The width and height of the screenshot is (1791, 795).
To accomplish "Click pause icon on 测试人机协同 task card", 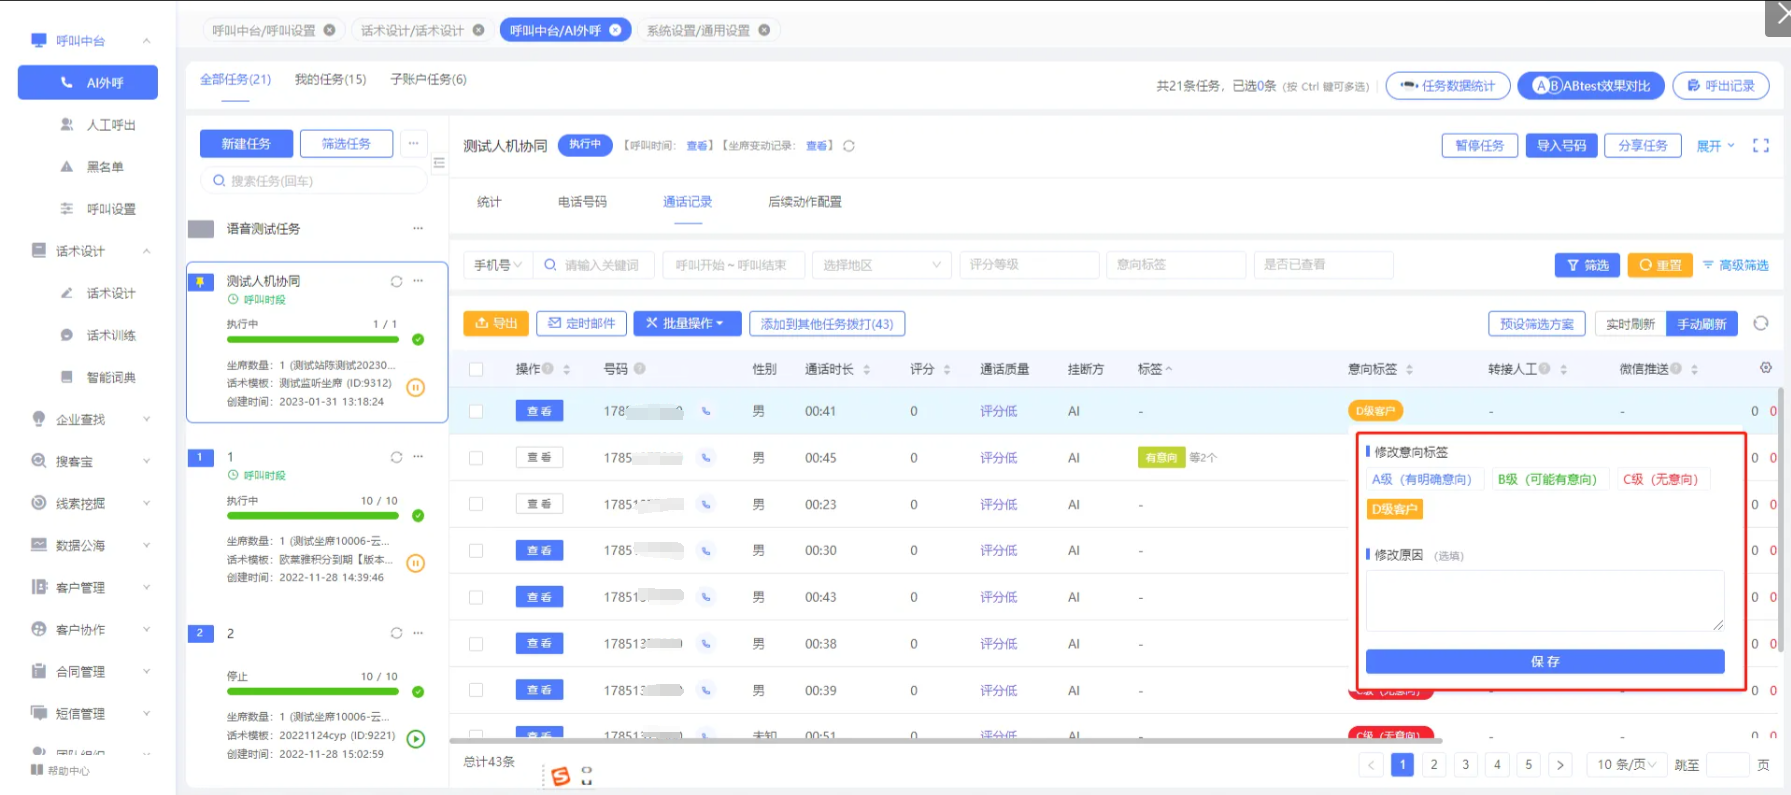I will (416, 387).
